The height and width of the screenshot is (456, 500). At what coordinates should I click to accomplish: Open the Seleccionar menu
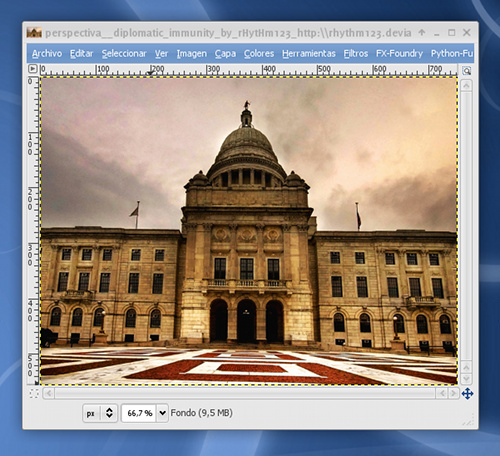(x=124, y=53)
